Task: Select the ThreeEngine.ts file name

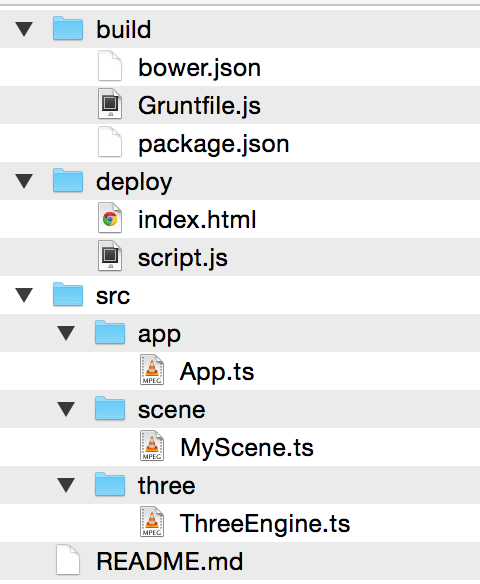Action: point(265,524)
